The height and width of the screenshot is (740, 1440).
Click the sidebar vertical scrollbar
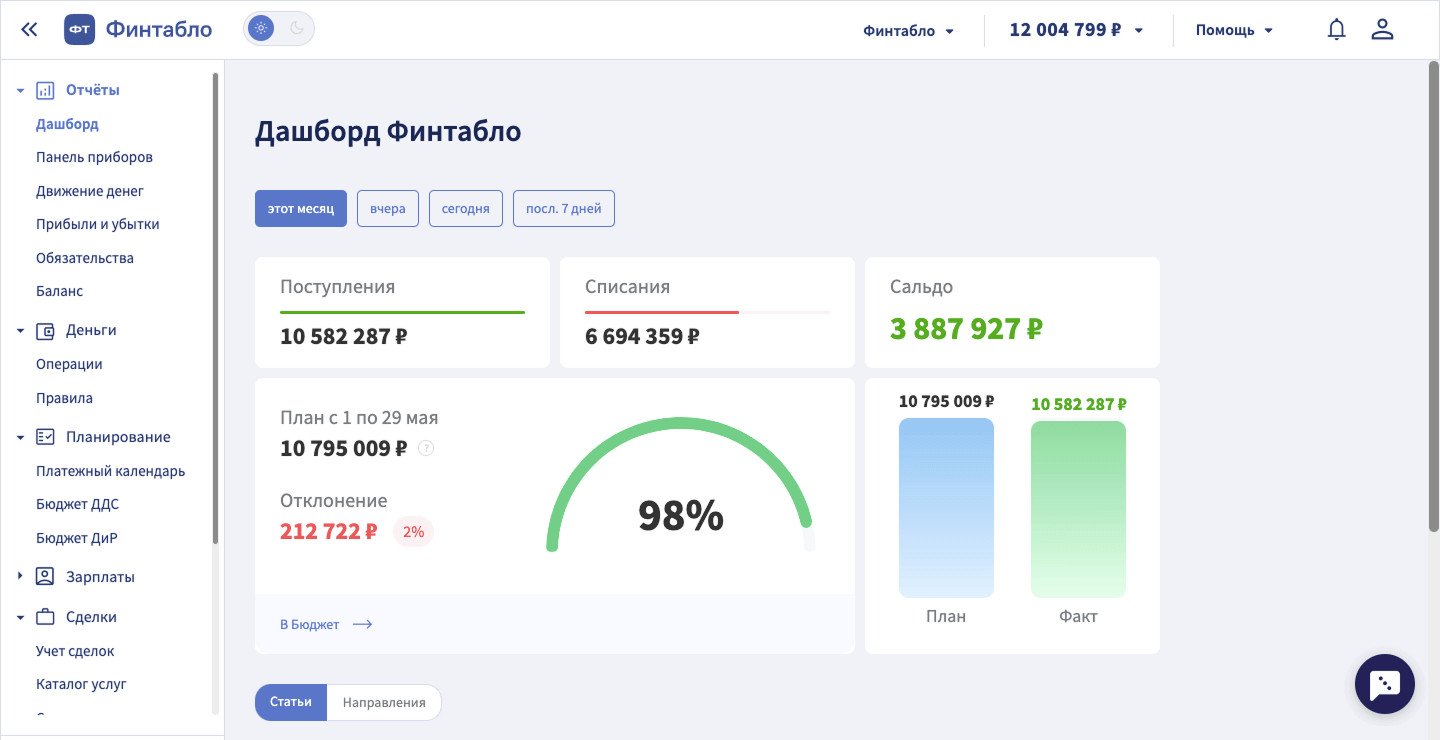(x=215, y=308)
